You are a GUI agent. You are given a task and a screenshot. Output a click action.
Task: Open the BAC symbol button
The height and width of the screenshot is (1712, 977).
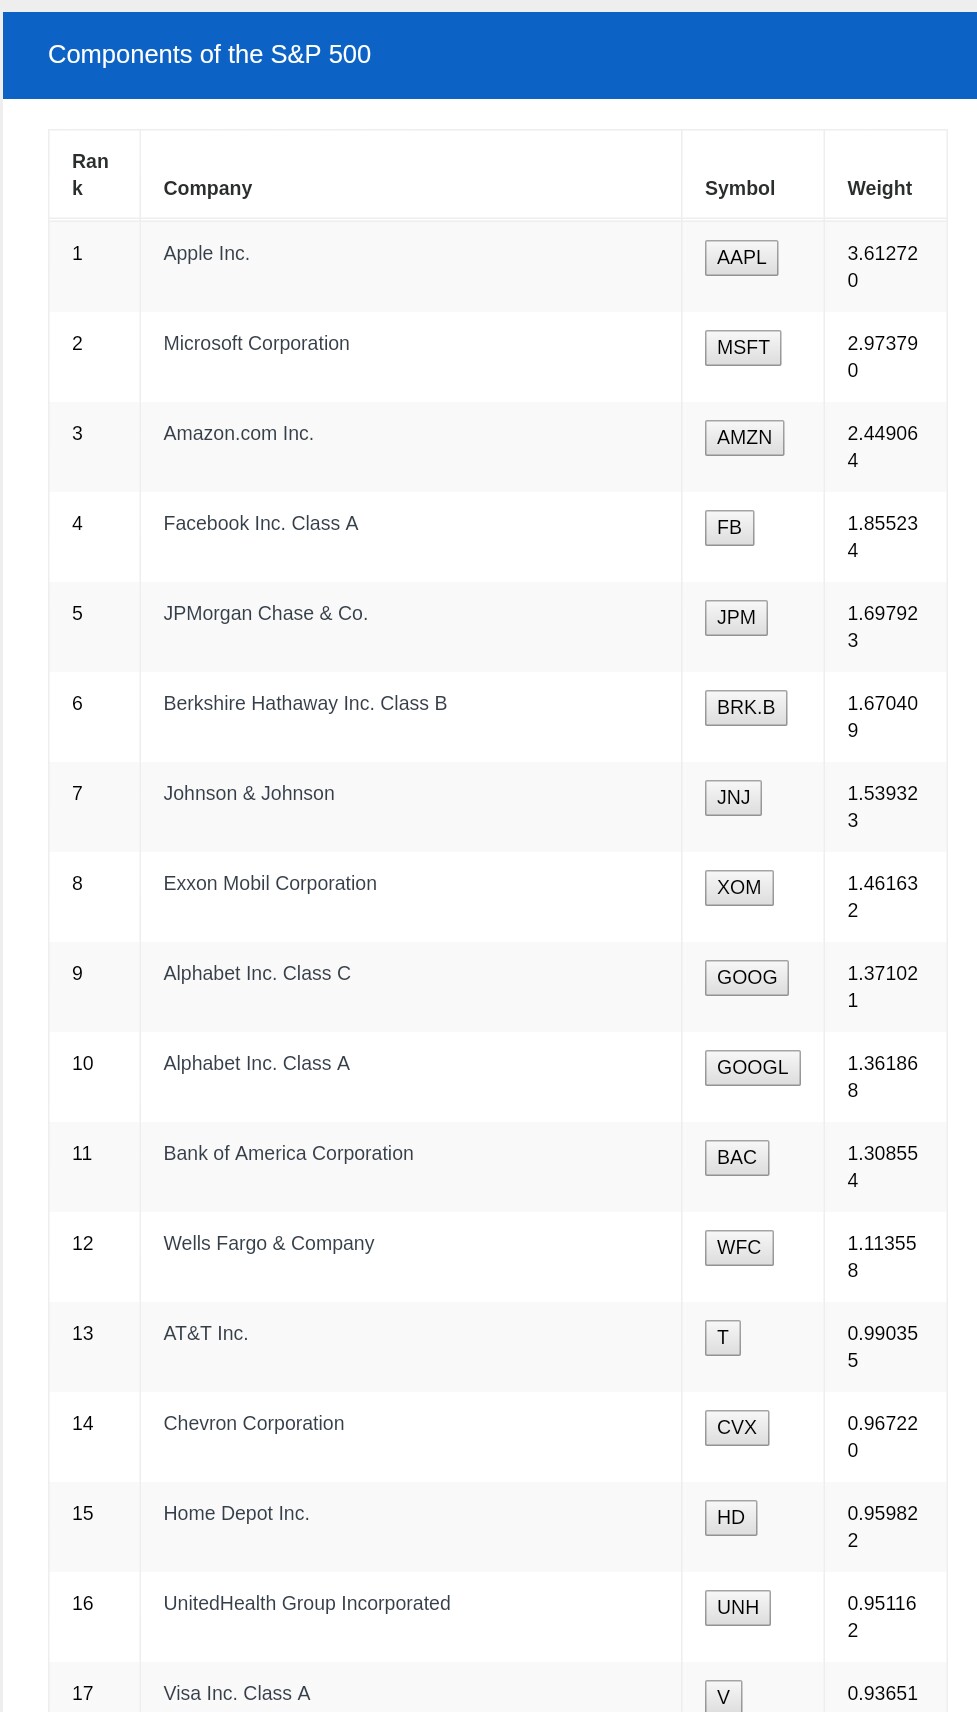point(737,1158)
